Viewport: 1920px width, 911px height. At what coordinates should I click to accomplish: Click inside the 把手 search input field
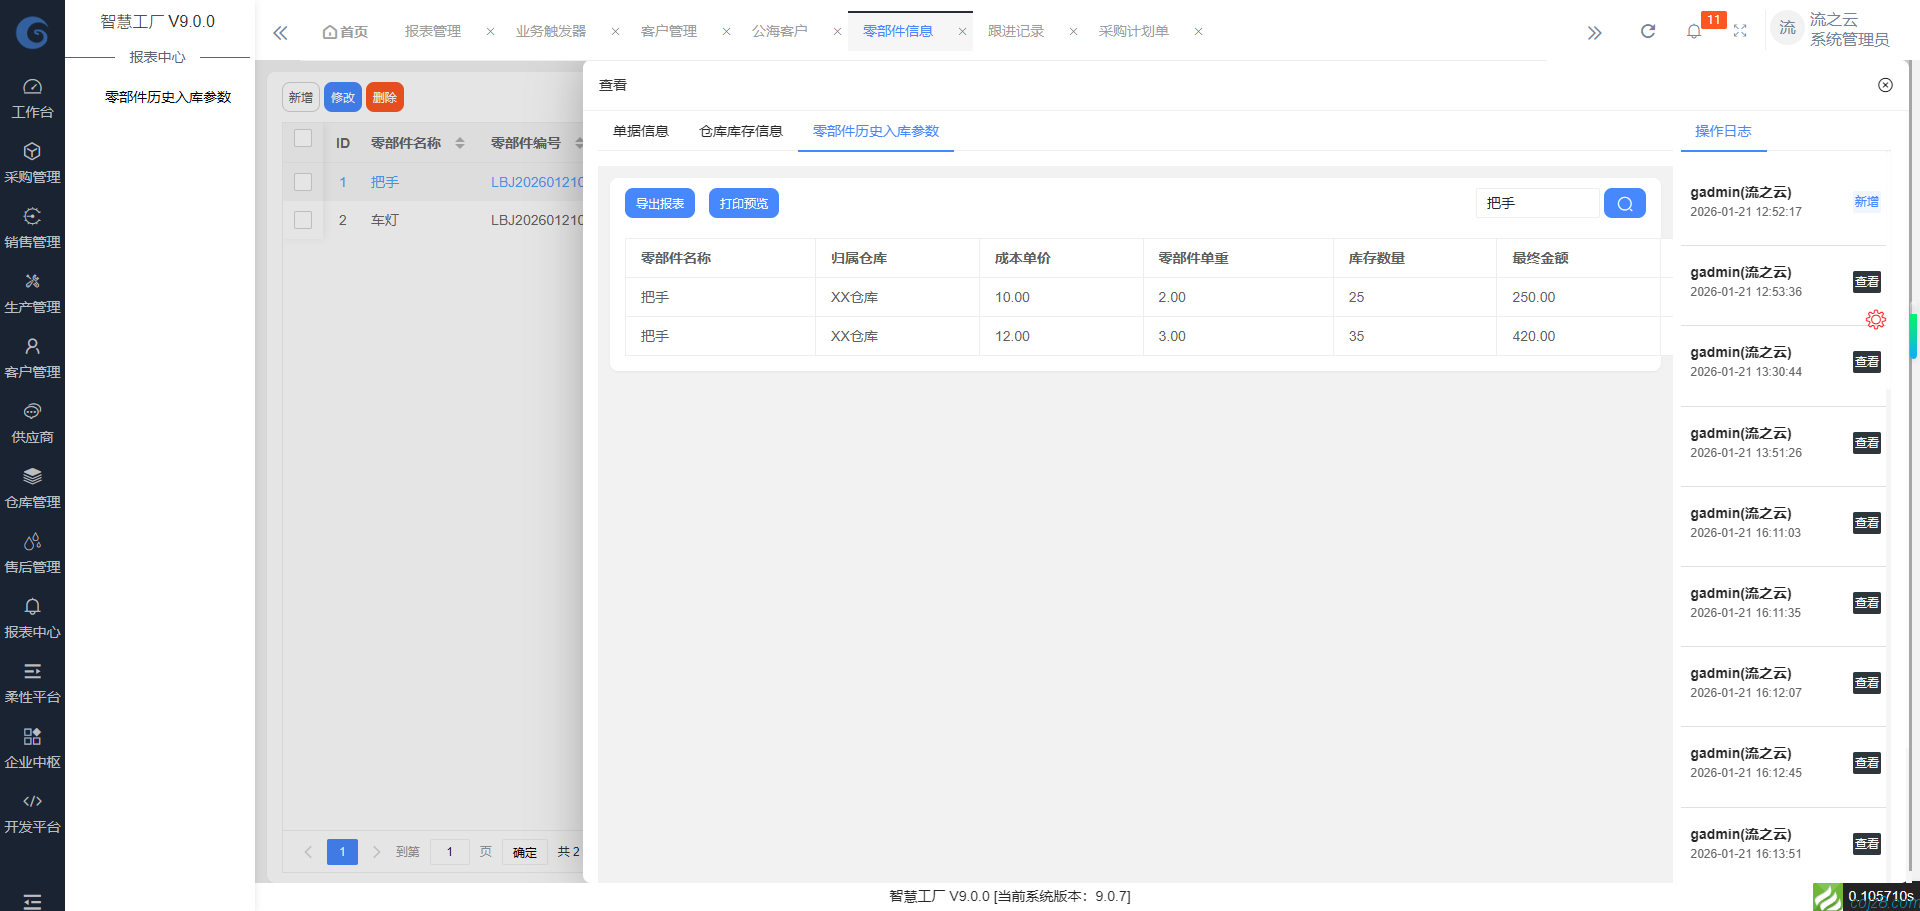click(1537, 203)
